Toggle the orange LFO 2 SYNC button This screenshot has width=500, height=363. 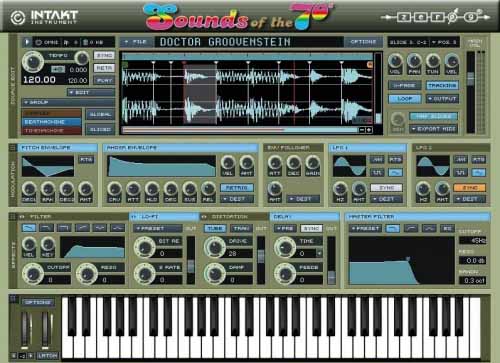(x=470, y=188)
